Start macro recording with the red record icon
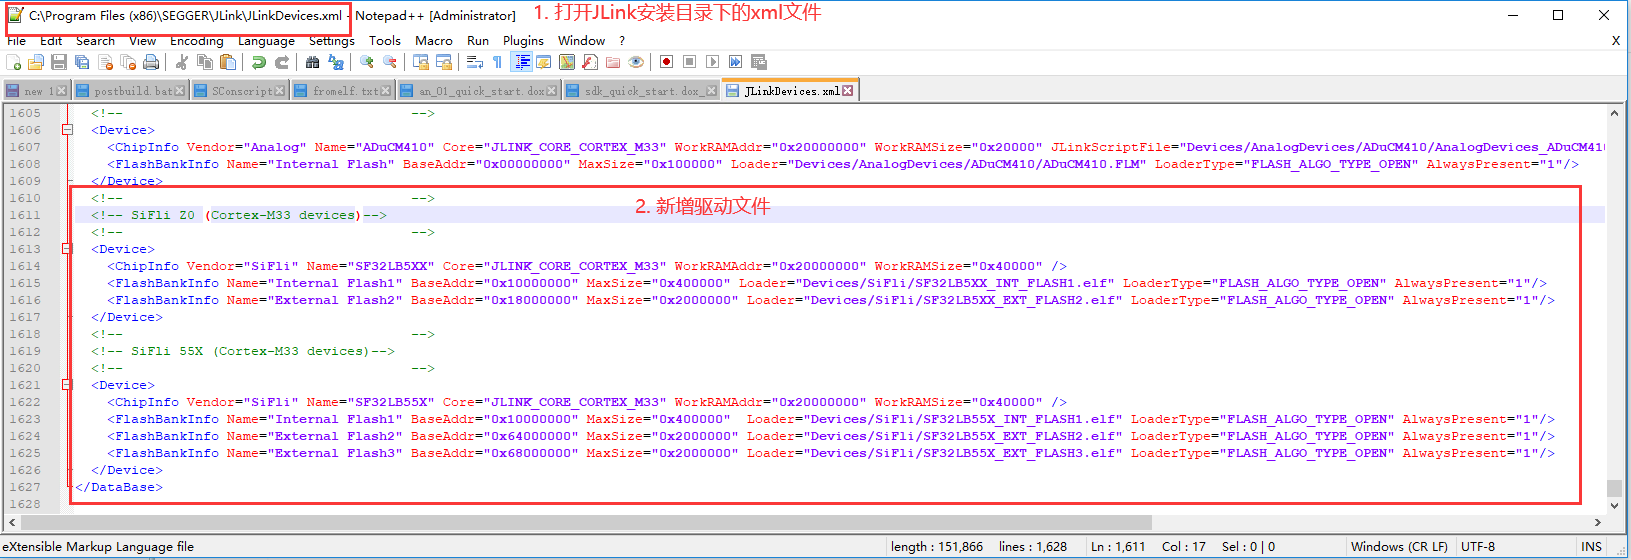This screenshot has width=1631, height=560. [666, 62]
